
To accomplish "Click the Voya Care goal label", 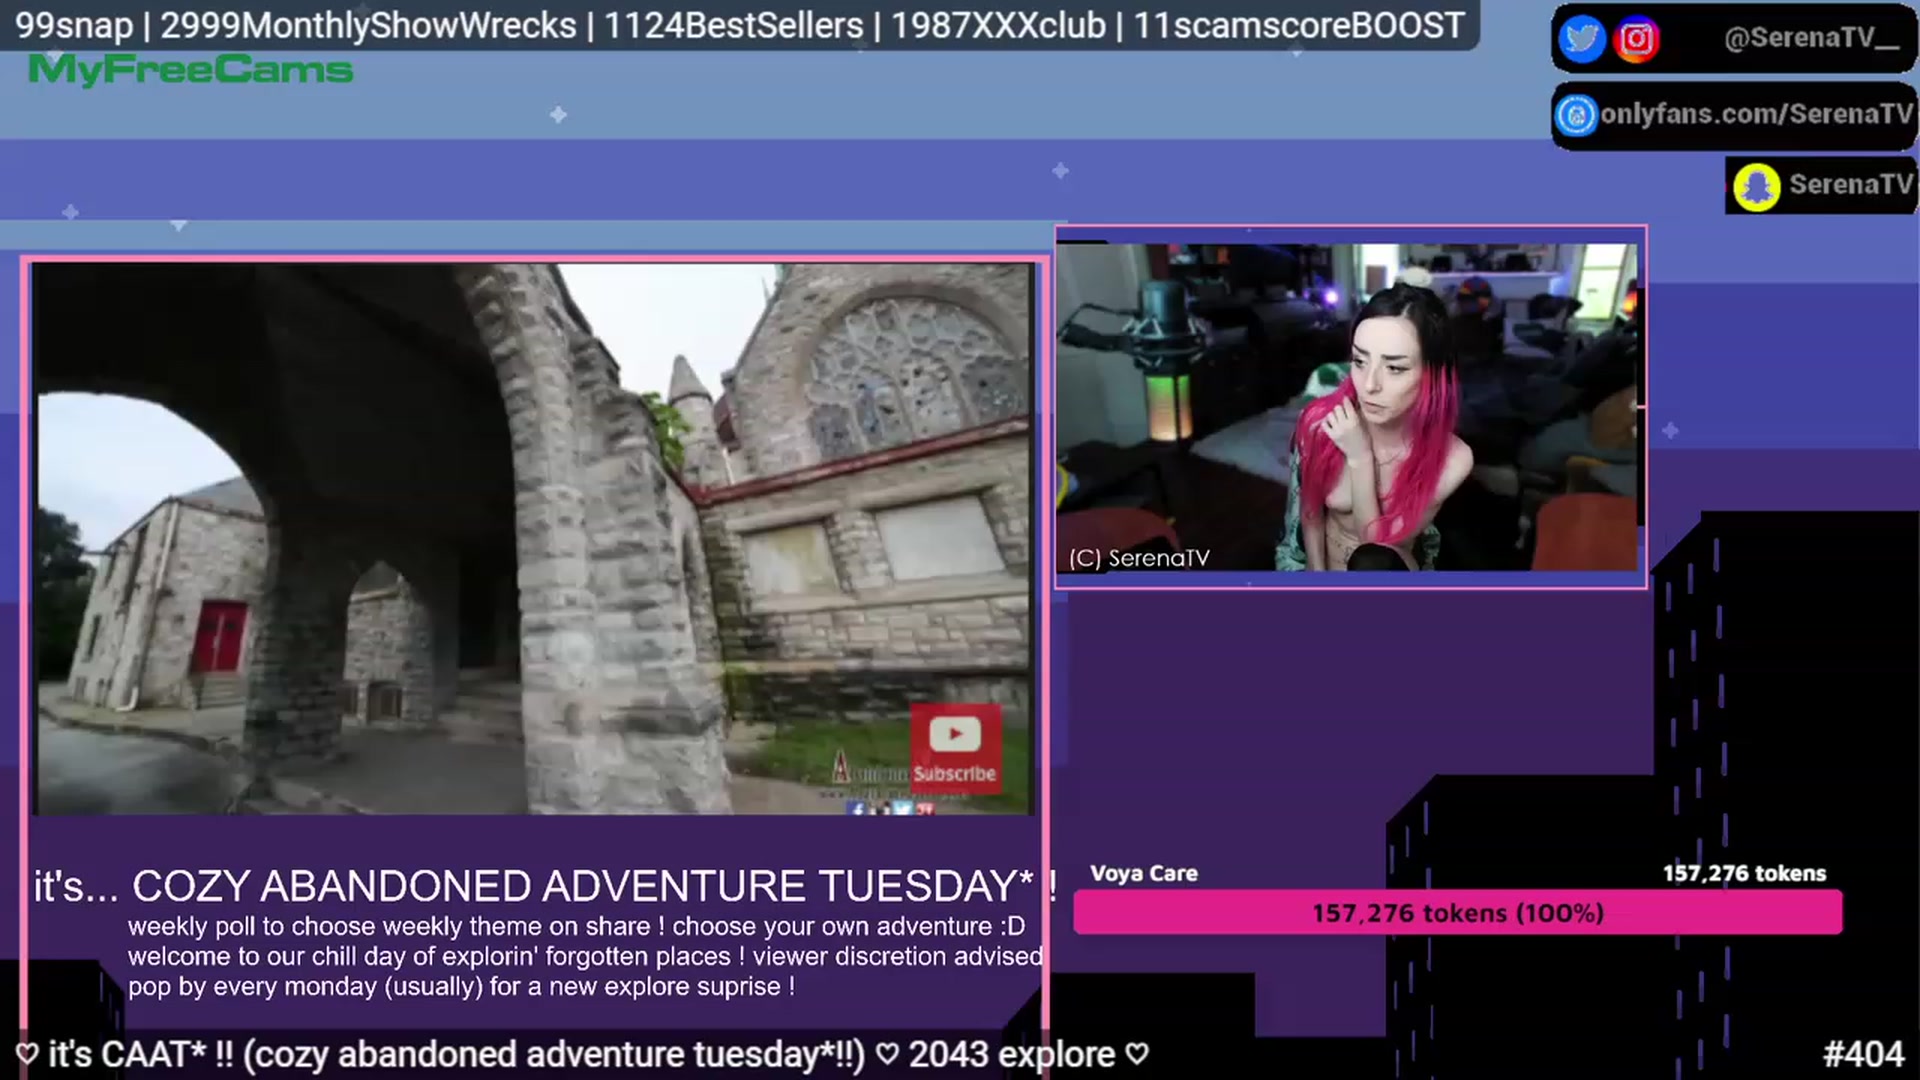I will [x=1143, y=873].
